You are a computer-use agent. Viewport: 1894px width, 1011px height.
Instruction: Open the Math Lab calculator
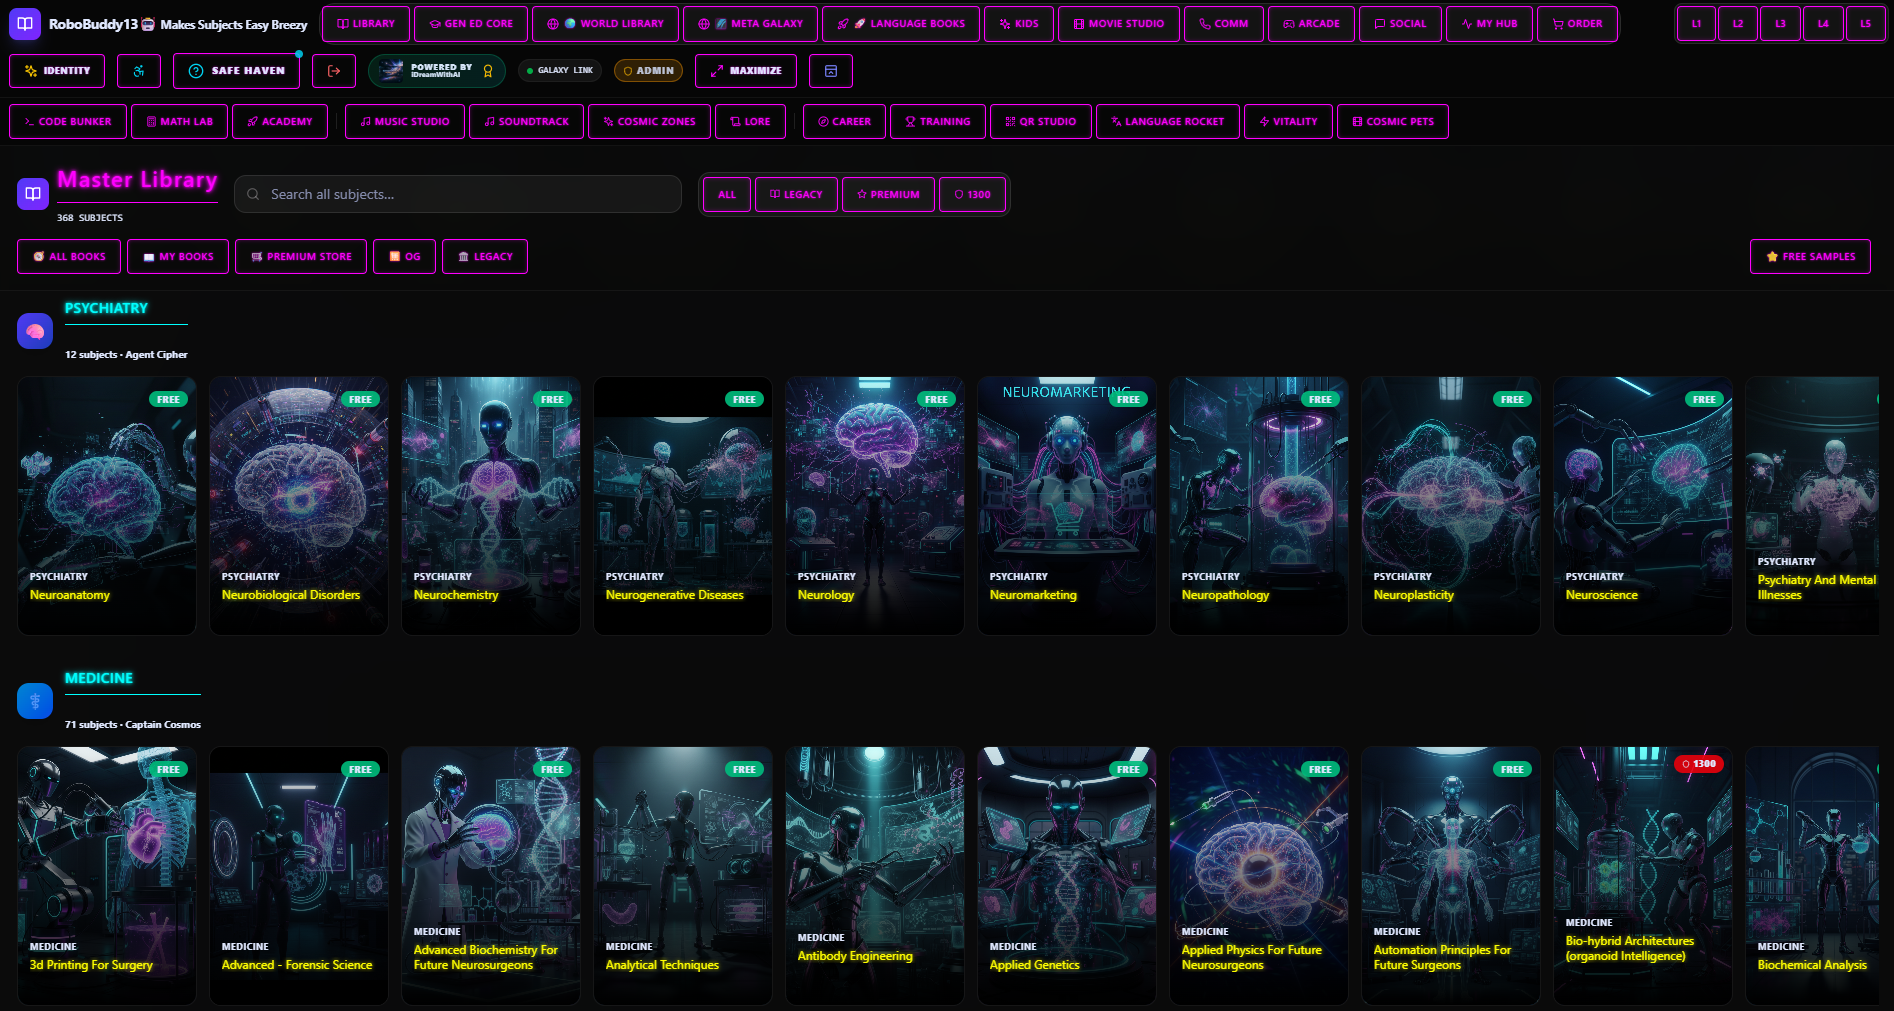(179, 122)
